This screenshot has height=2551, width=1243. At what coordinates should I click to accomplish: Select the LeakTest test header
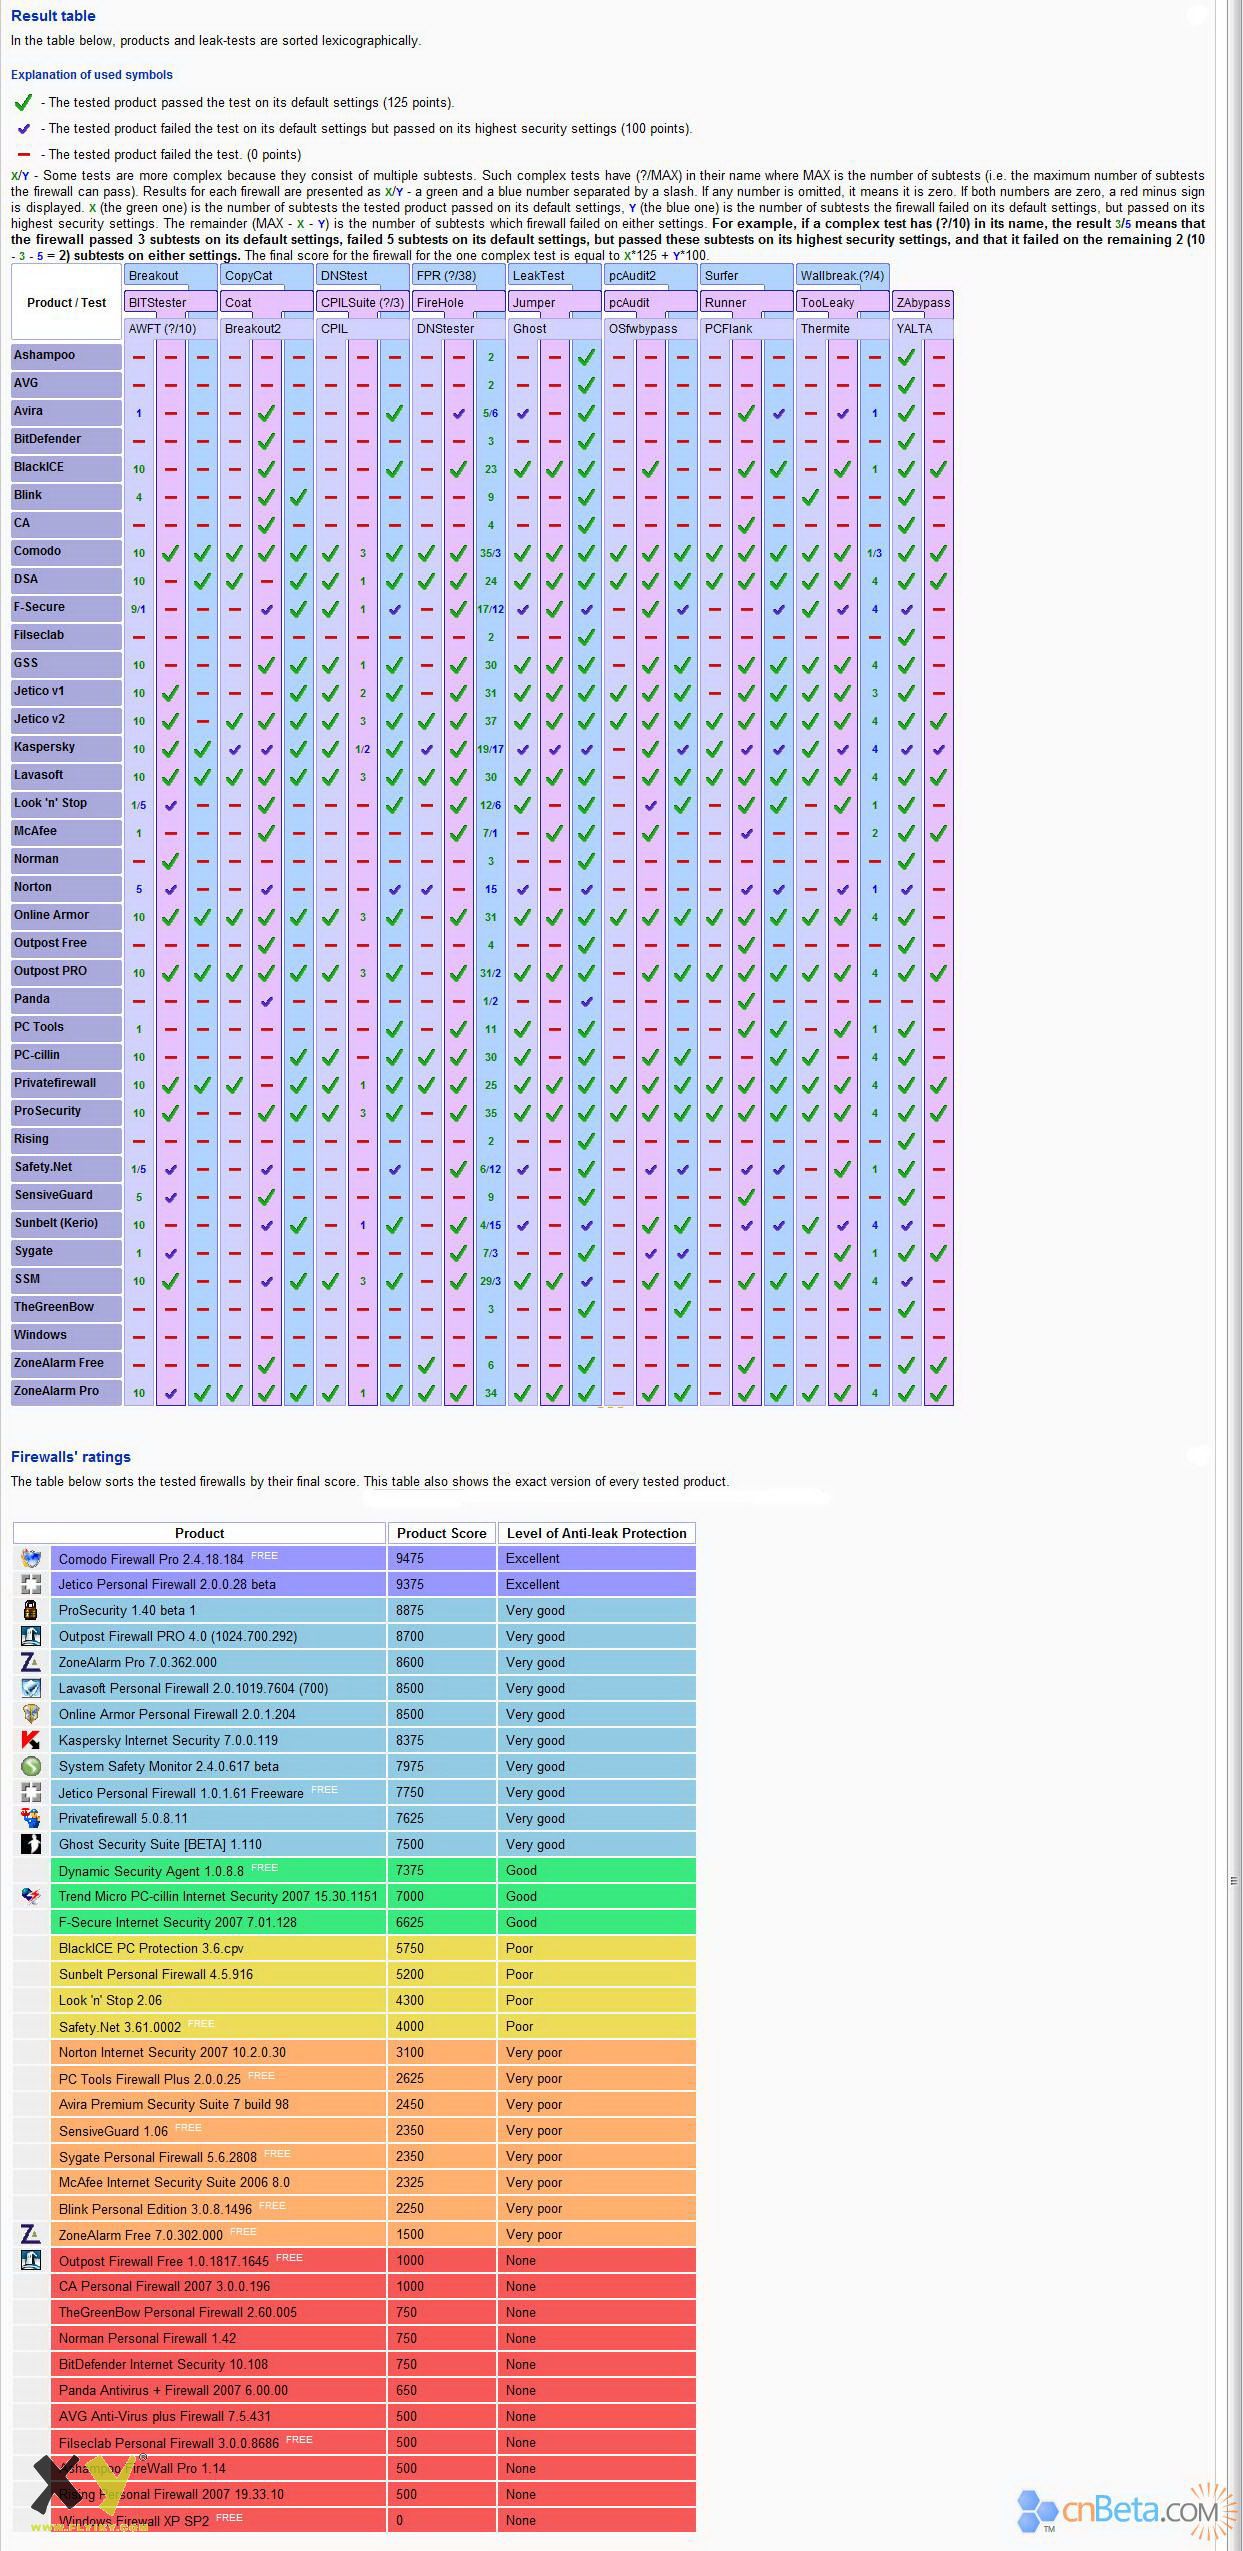[x=555, y=276]
